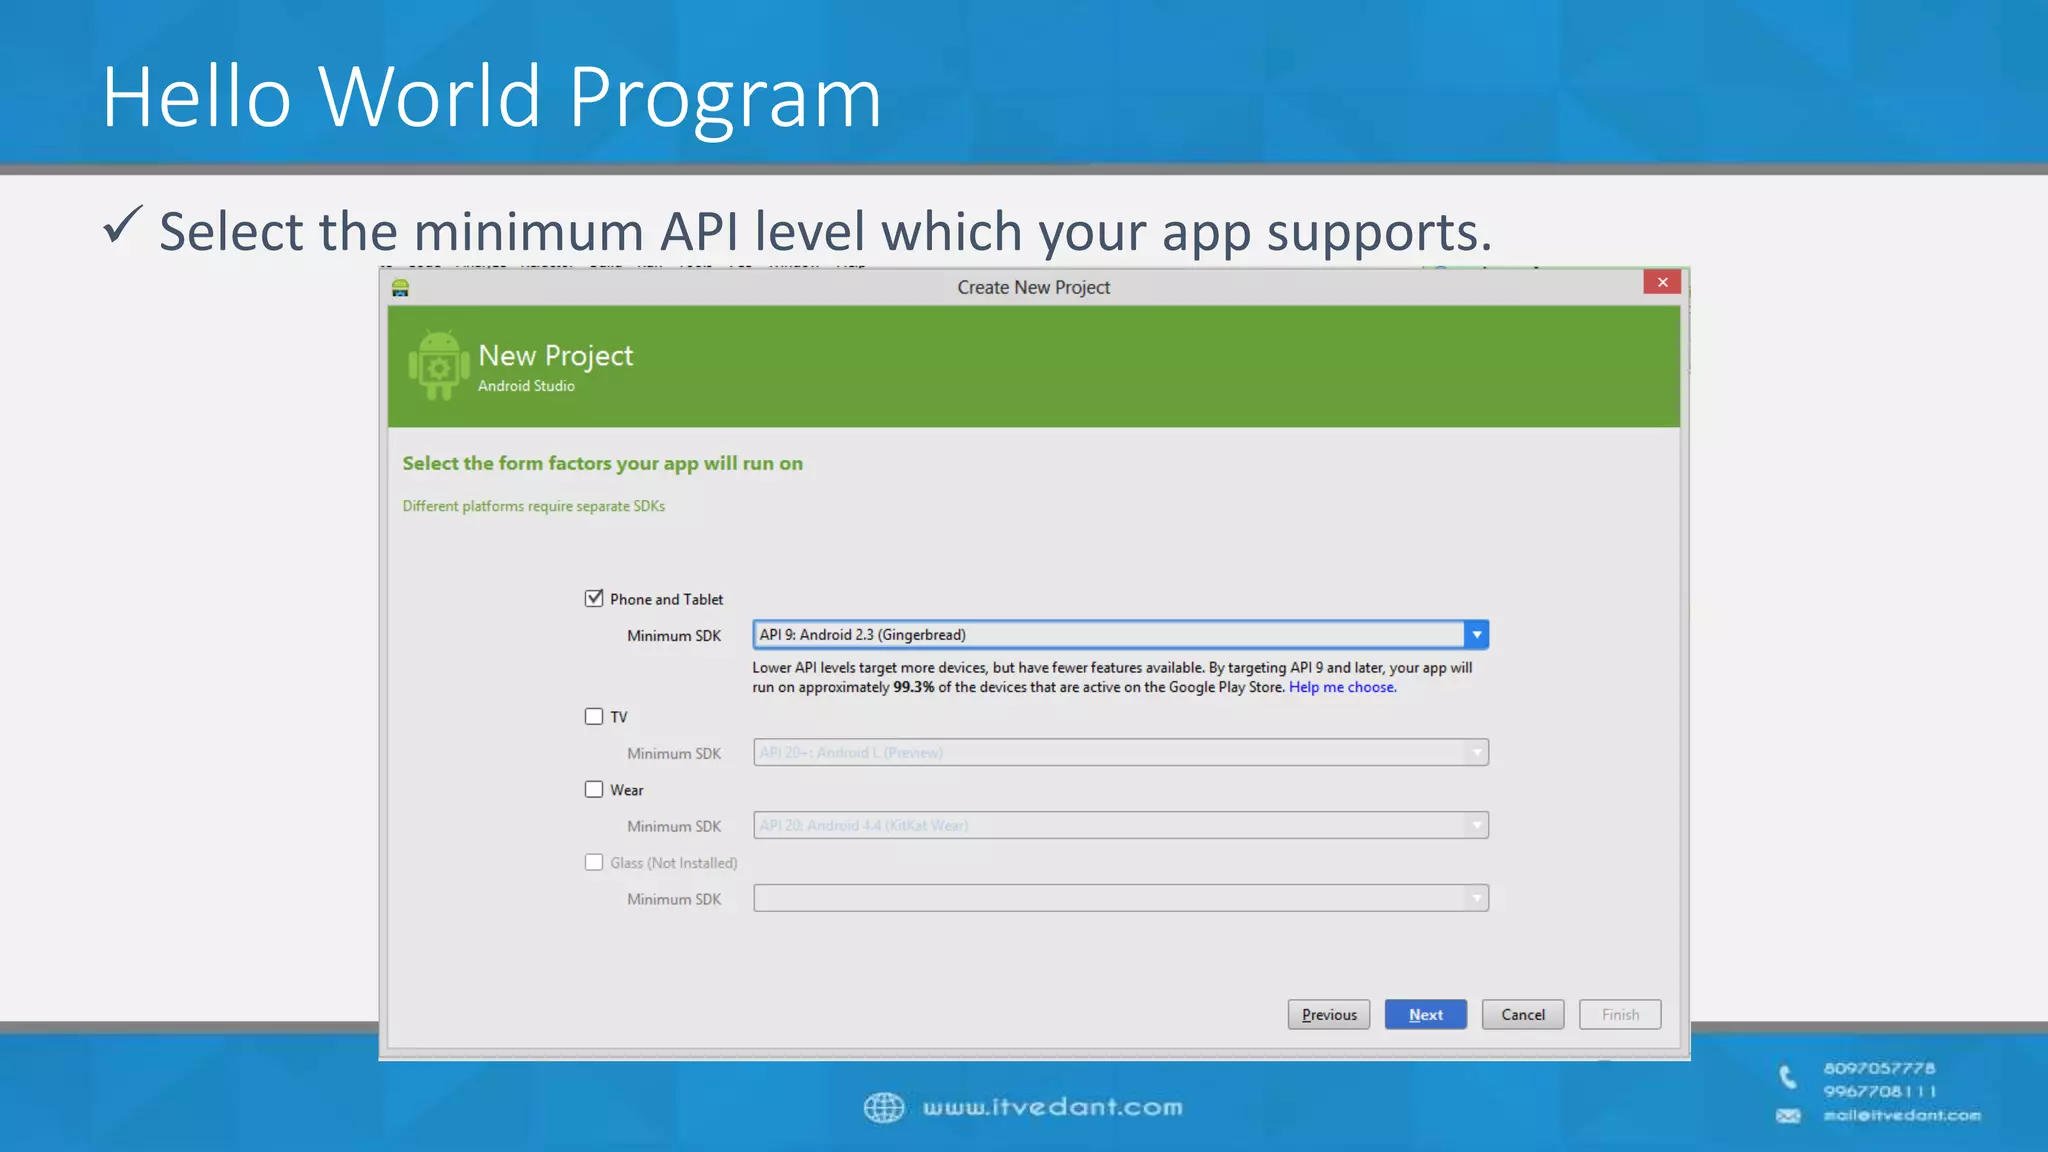Enable the Wear form factor checkbox

pos(594,789)
